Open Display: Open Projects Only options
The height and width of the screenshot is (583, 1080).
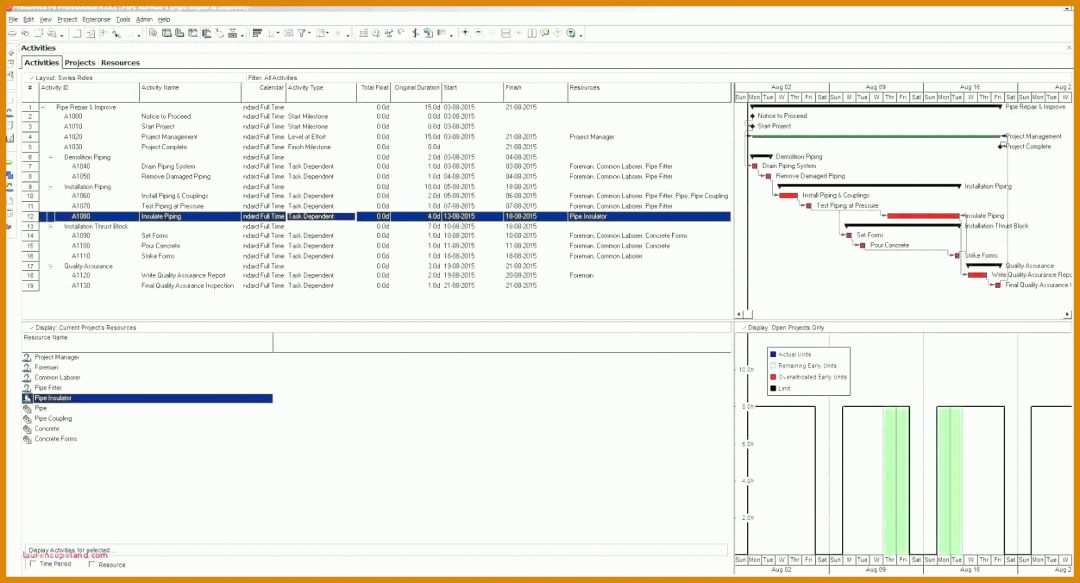coord(784,327)
